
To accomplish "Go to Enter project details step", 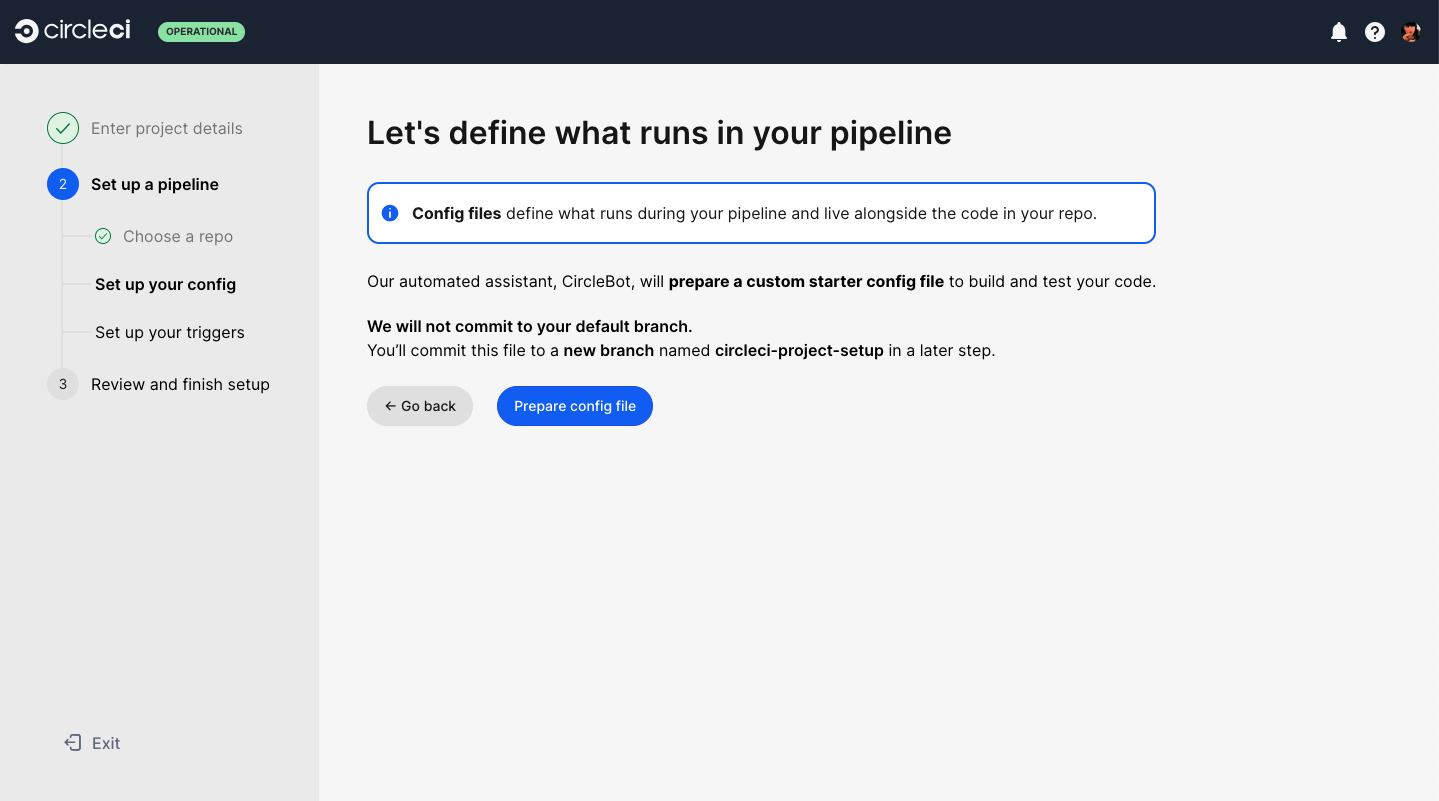I will (167, 128).
